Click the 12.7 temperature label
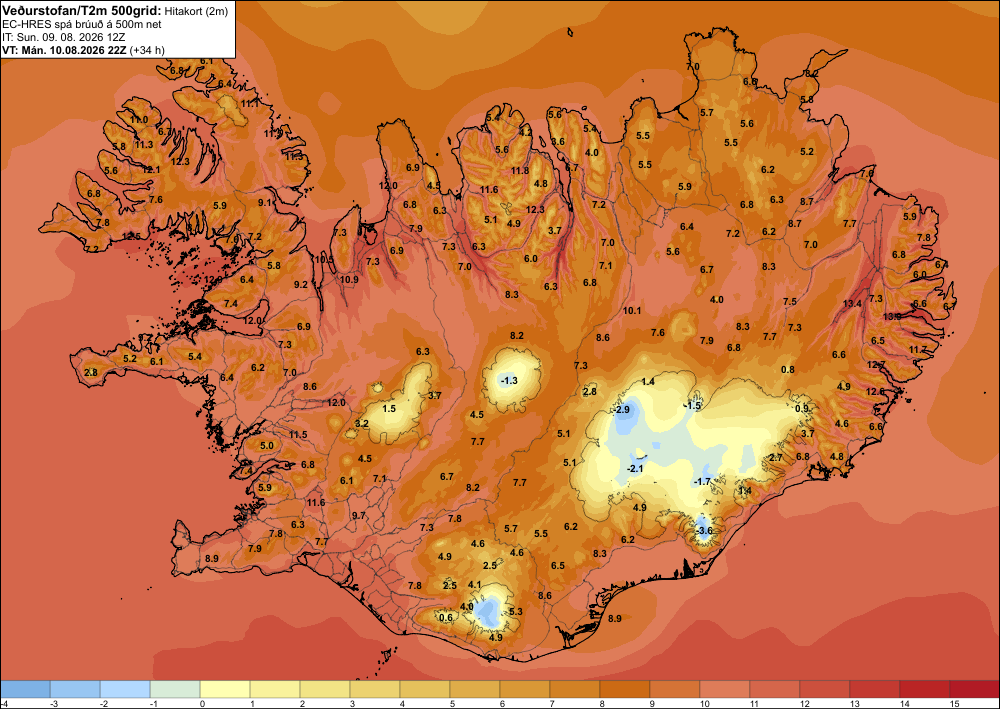 [876, 365]
